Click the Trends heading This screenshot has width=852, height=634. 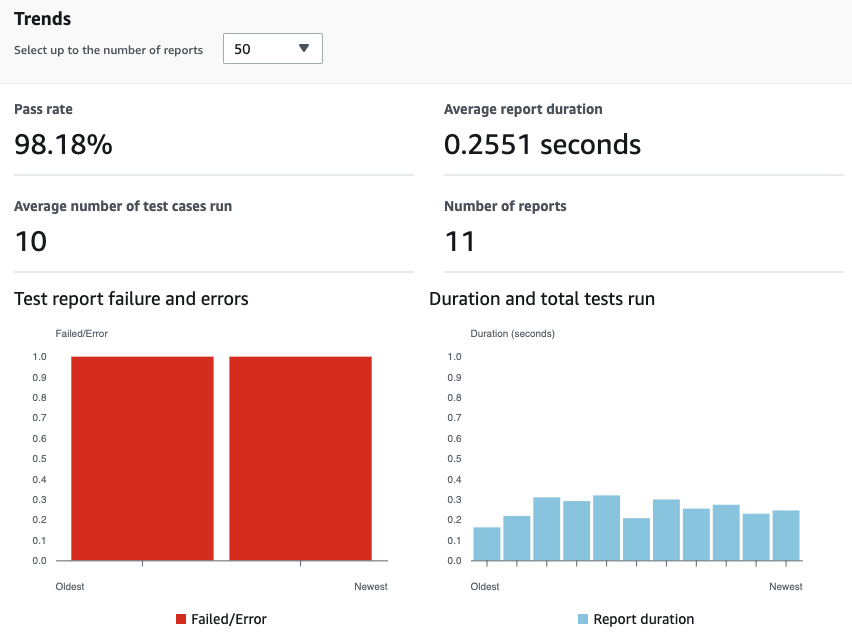click(43, 18)
